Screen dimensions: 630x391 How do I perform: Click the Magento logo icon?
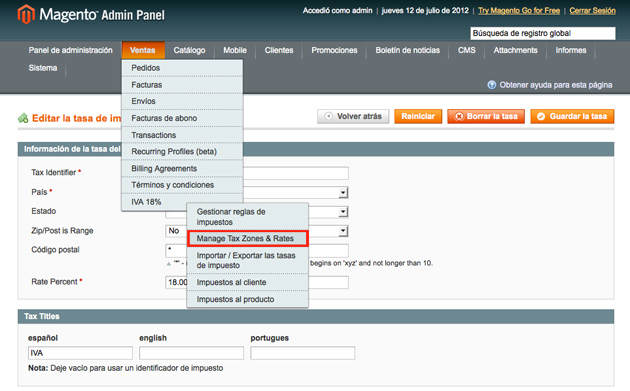pyautogui.click(x=26, y=14)
